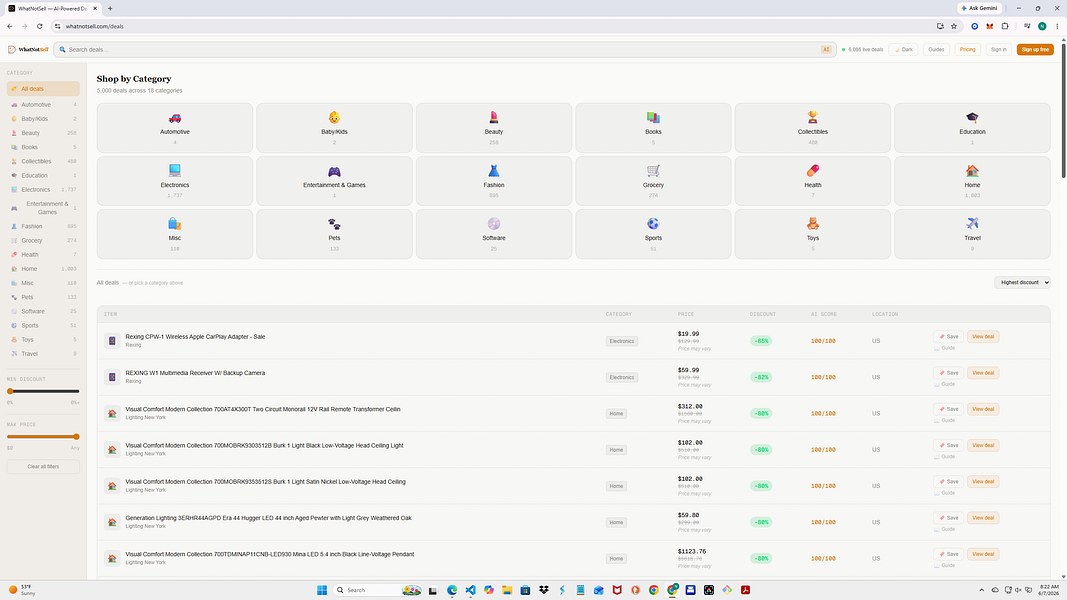The width and height of the screenshot is (1067, 600).
Task: Toggle Guide for 700MOBRK9353512S Satin Nickel row
Action: coord(944,493)
